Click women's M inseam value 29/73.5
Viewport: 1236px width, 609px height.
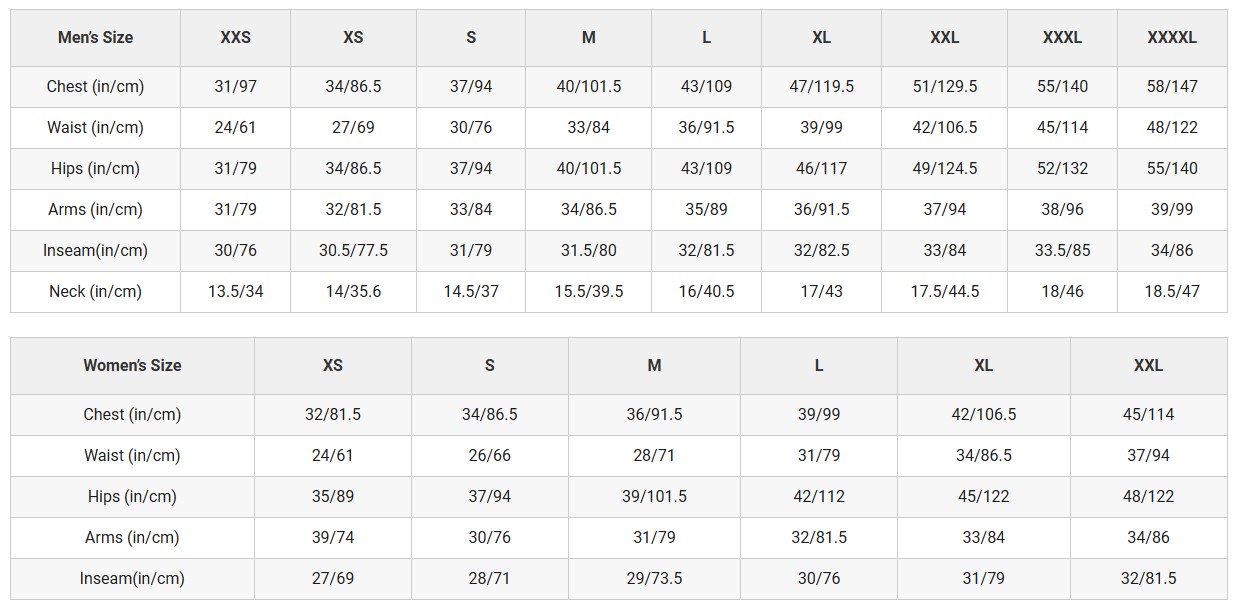coord(654,579)
